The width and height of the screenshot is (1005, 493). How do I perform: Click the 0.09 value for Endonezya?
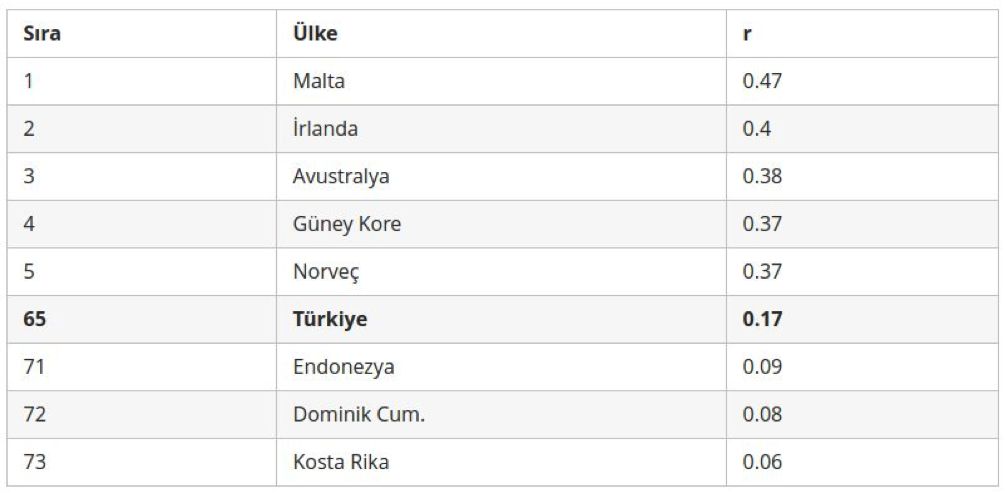tap(762, 367)
